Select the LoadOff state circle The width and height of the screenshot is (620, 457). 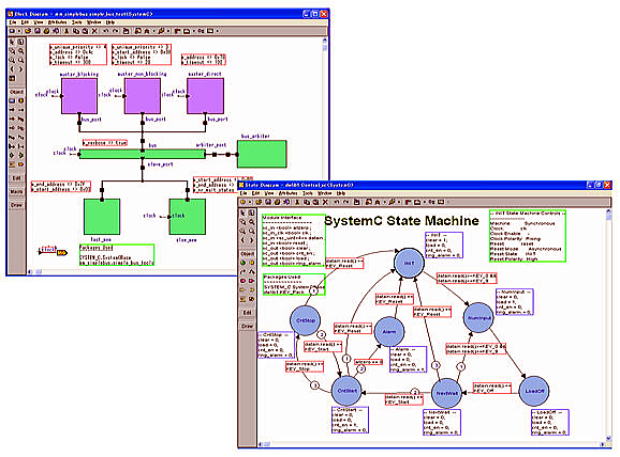[534, 391]
